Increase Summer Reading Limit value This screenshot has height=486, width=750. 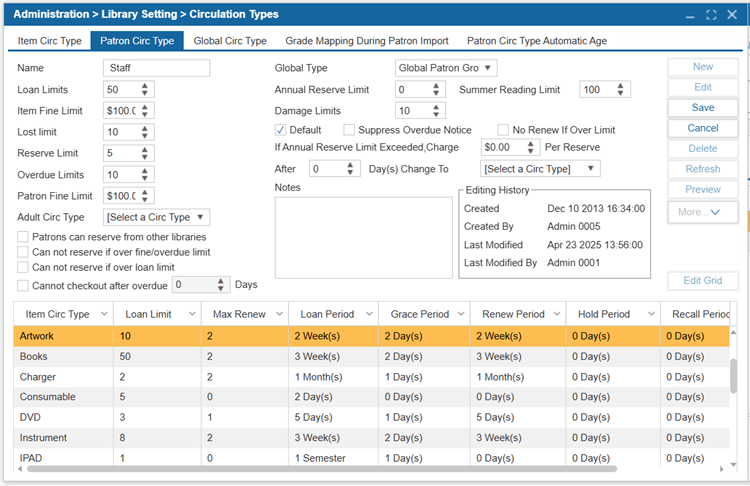621,85
